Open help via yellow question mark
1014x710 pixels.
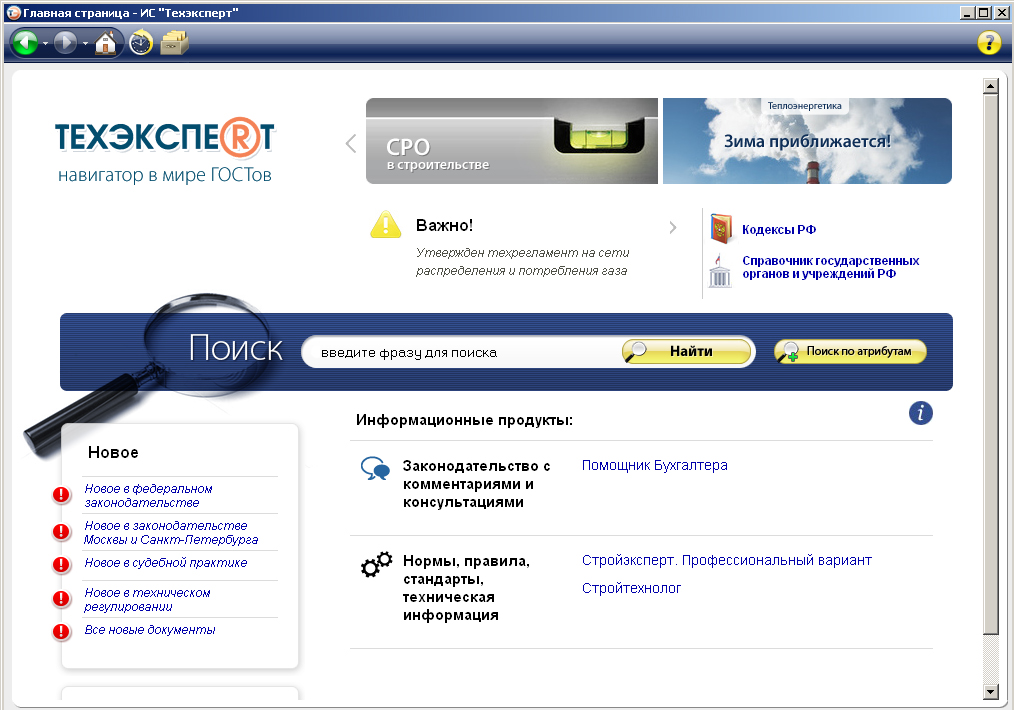point(989,43)
